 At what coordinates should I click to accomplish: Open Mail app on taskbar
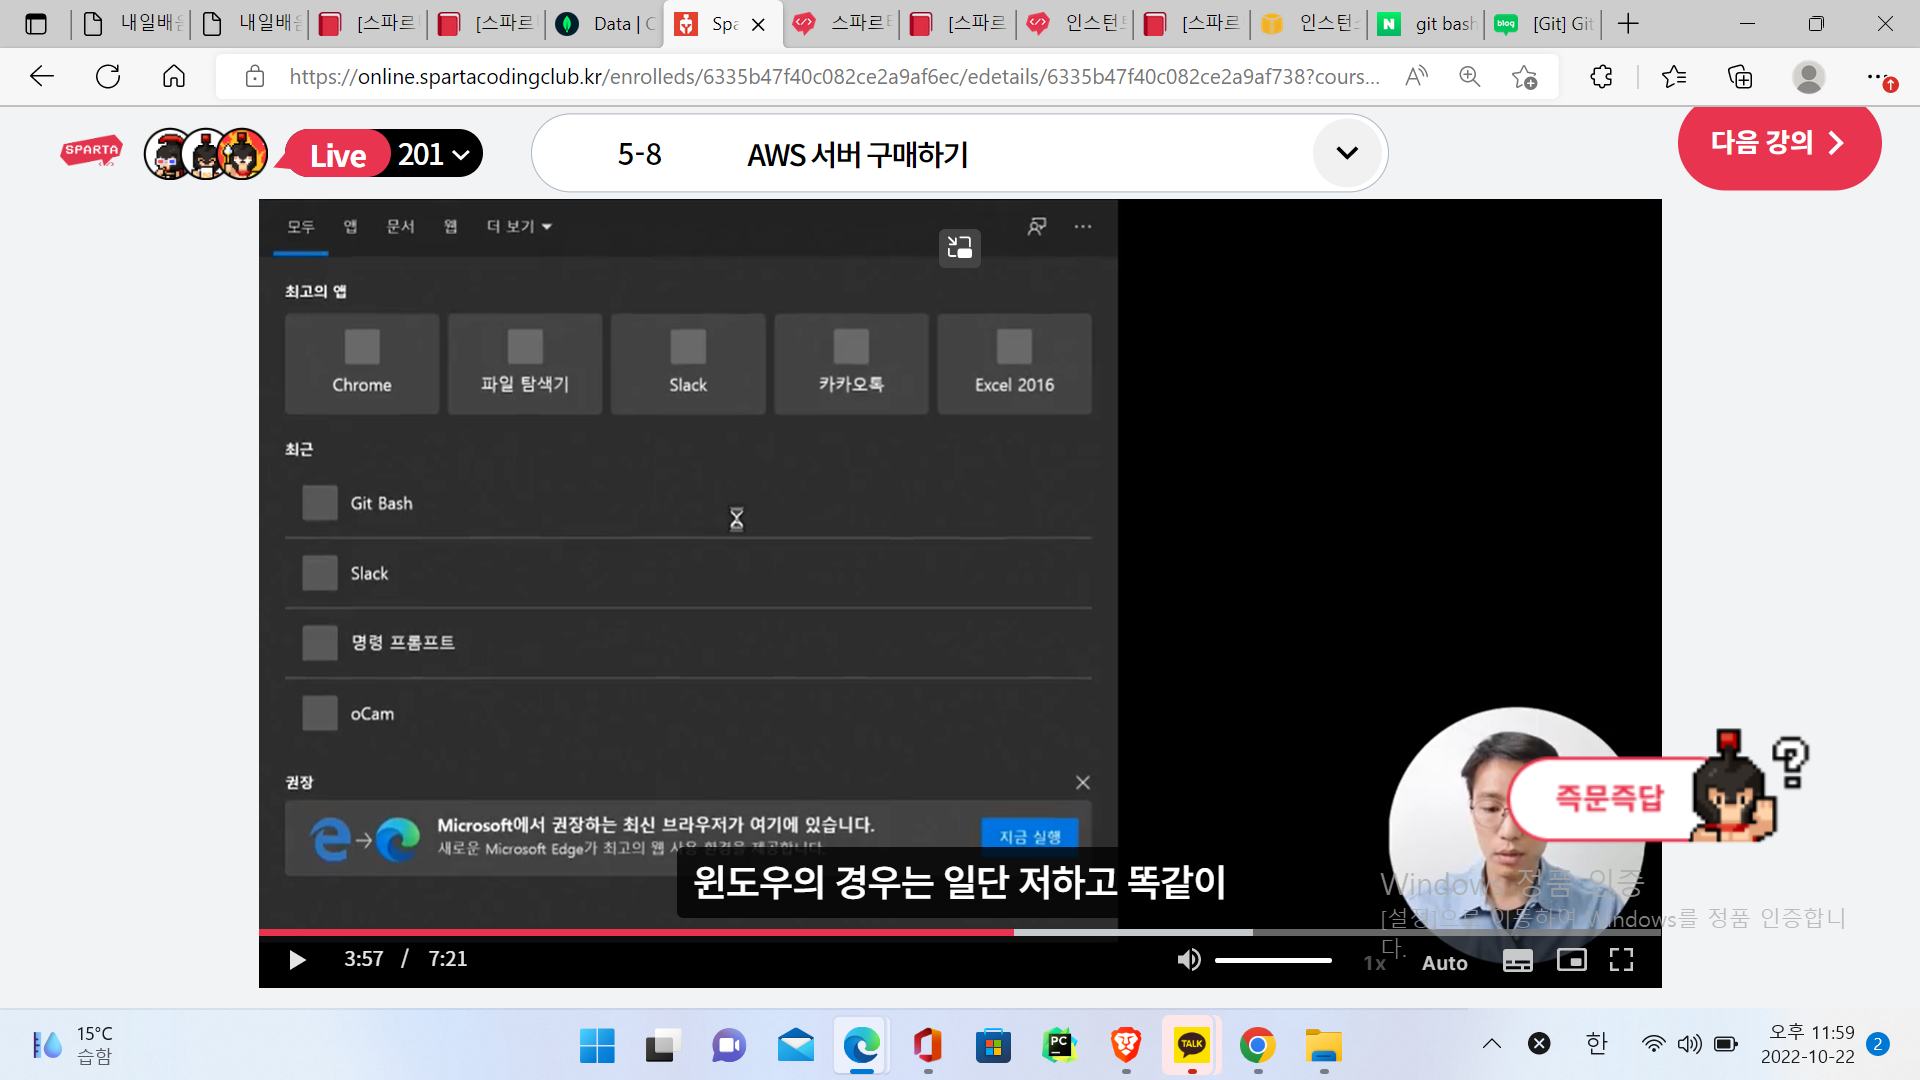[795, 1046]
